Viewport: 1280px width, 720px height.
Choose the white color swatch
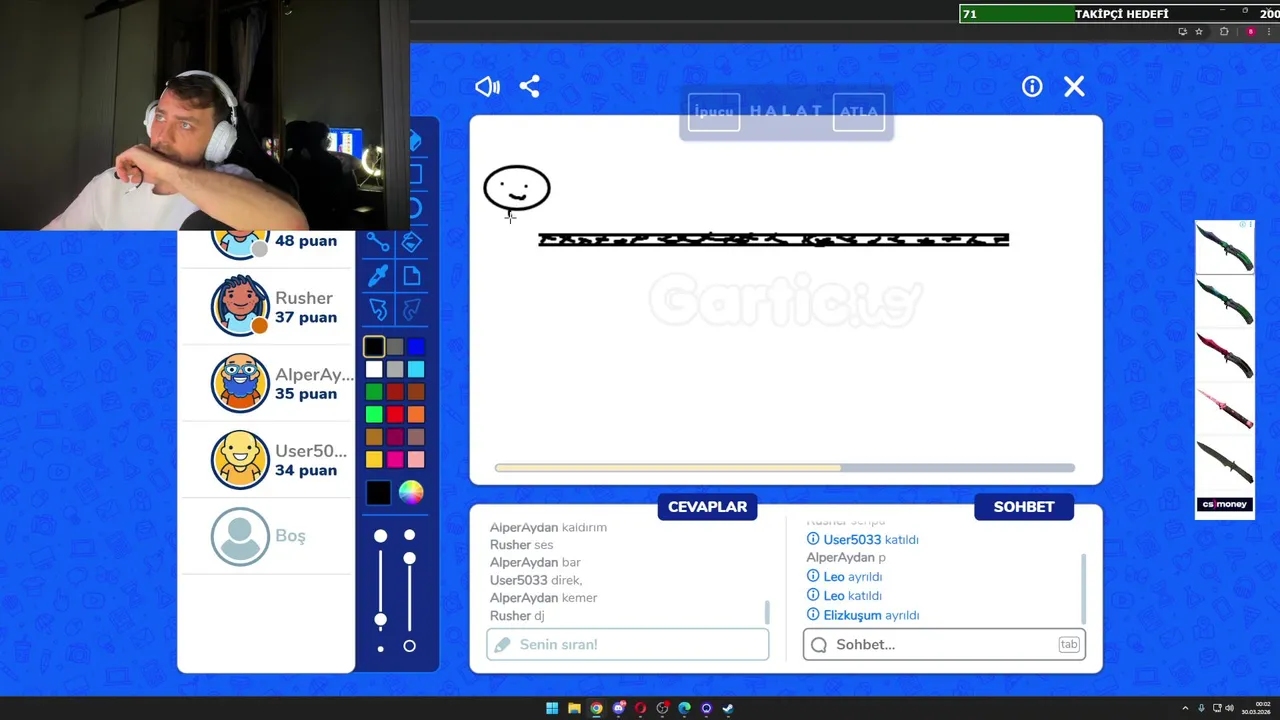pos(374,370)
